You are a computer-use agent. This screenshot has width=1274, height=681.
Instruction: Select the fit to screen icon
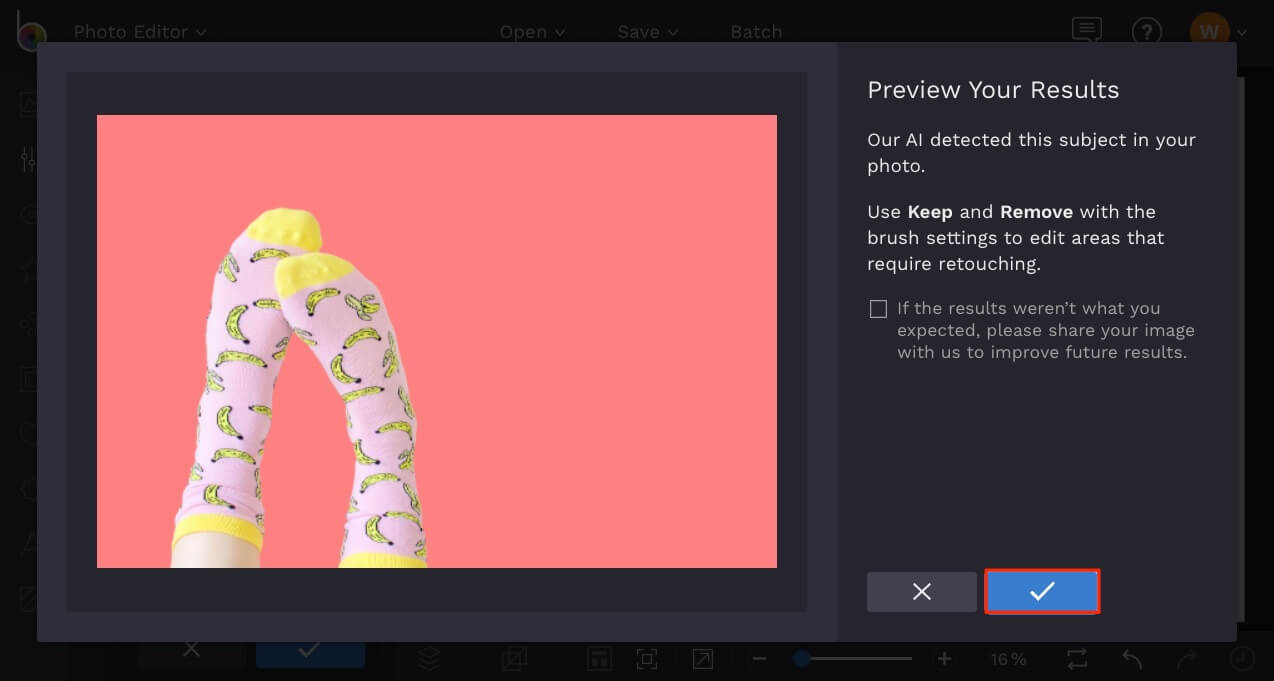click(647, 659)
